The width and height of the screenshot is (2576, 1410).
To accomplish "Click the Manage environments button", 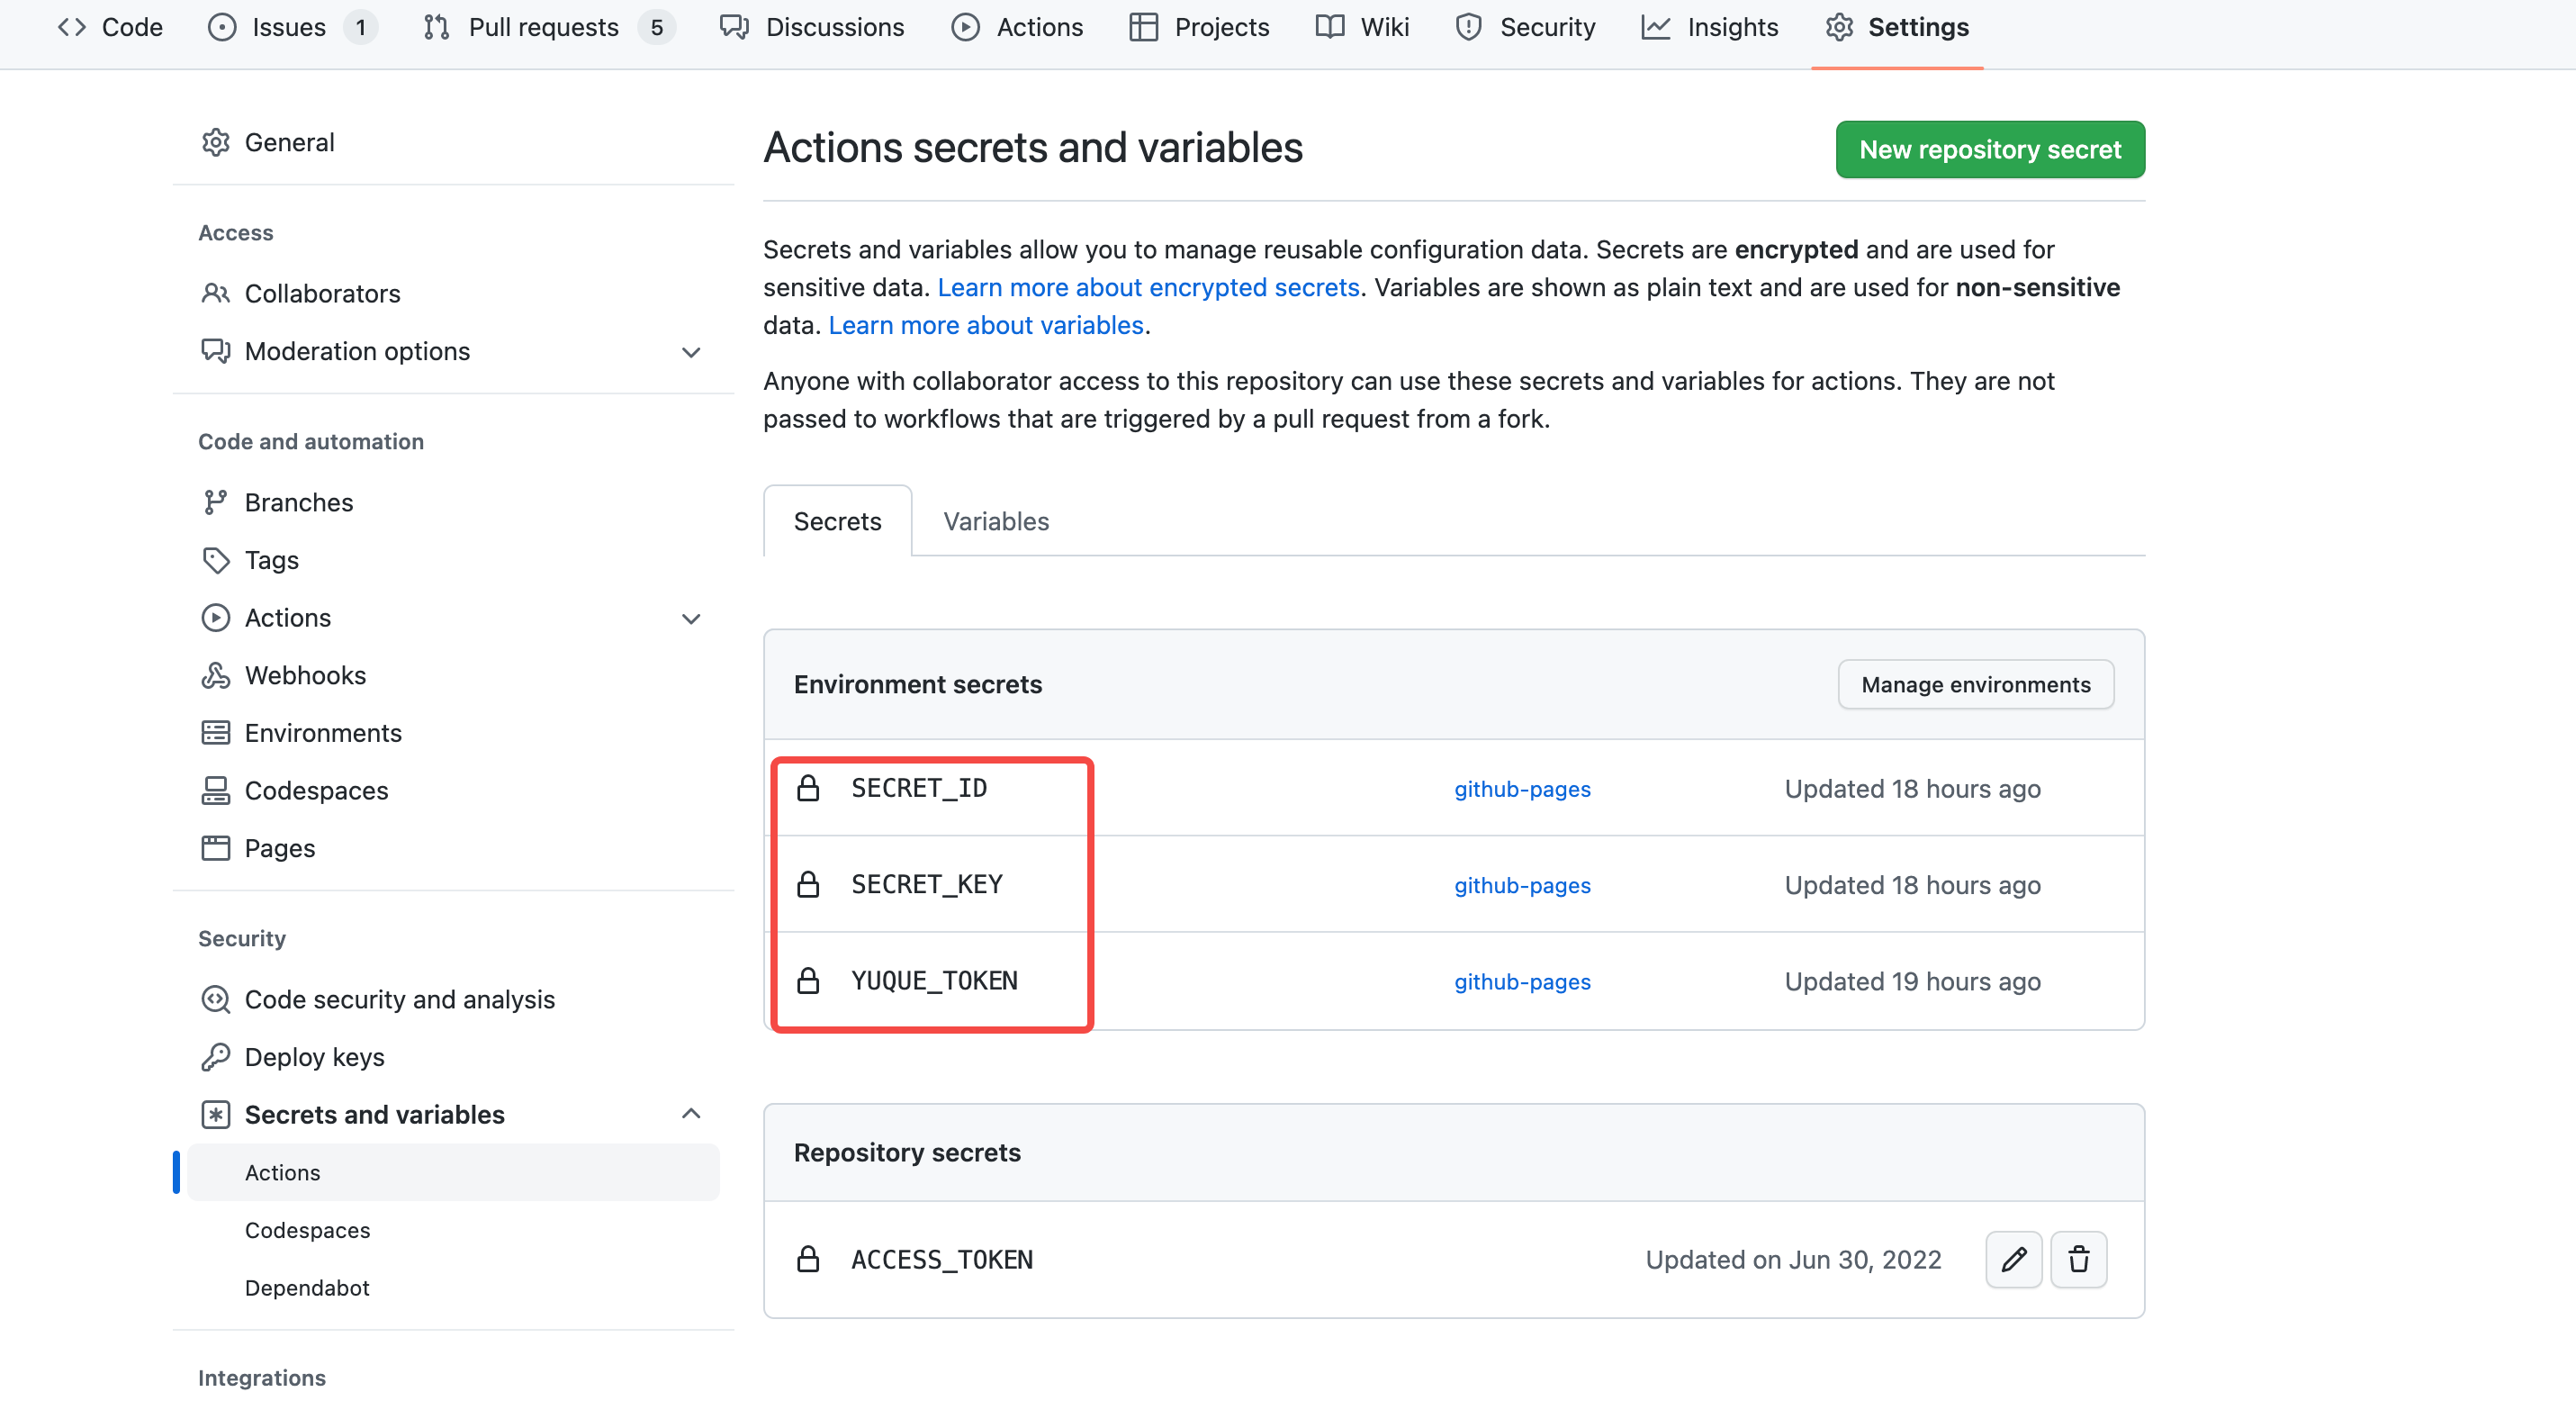I will coord(1975,684).
